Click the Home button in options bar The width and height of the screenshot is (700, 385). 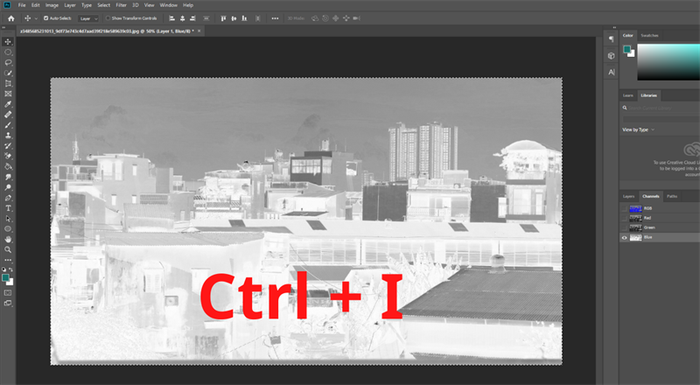click(x=11, y=18)
